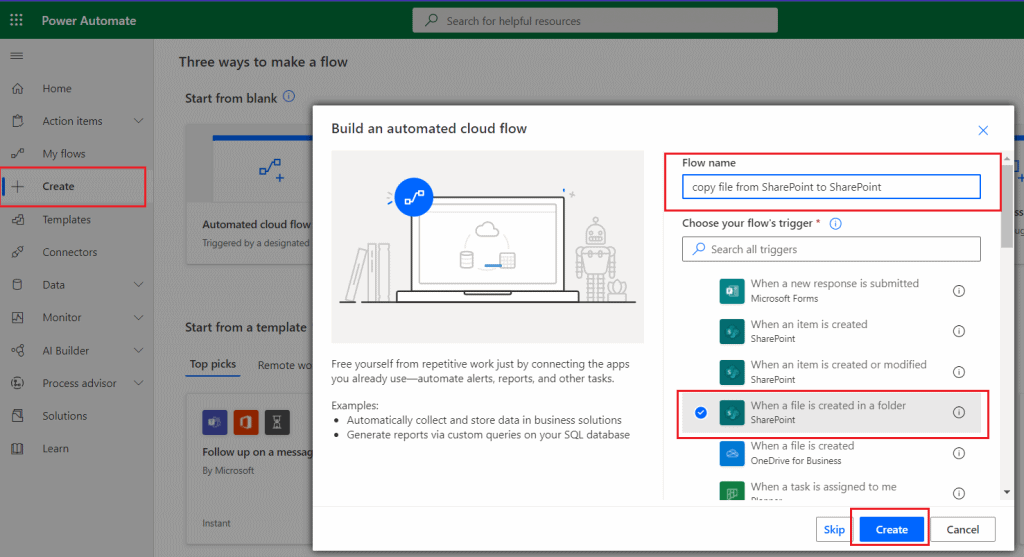Click the Data cylinder icon
1024x557 pixels.
(x=18, y=285)
